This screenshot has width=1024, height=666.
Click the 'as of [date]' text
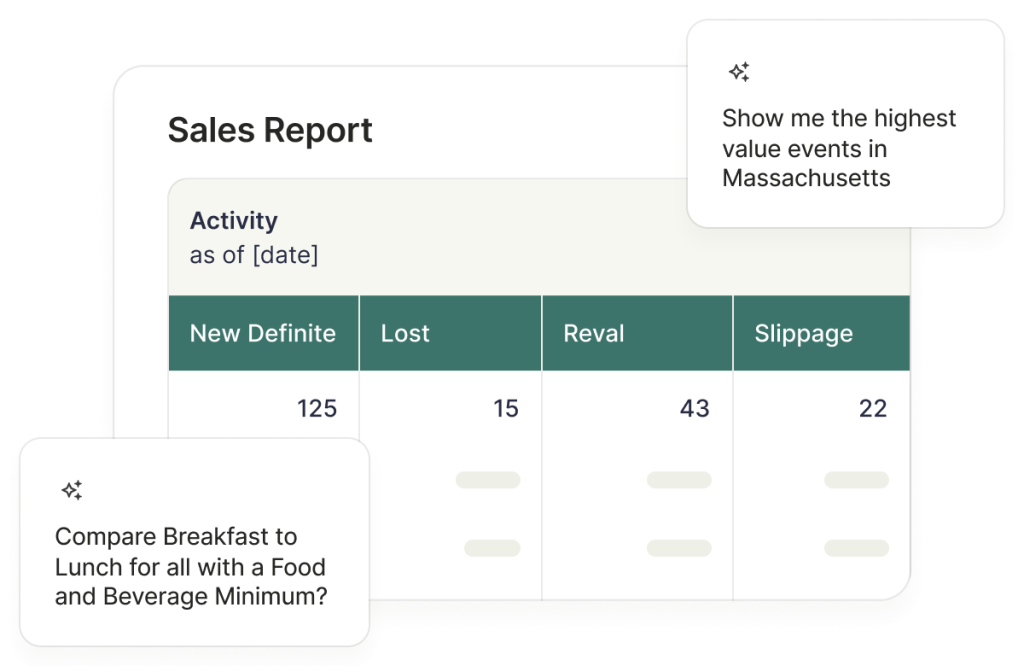[254, 255]
